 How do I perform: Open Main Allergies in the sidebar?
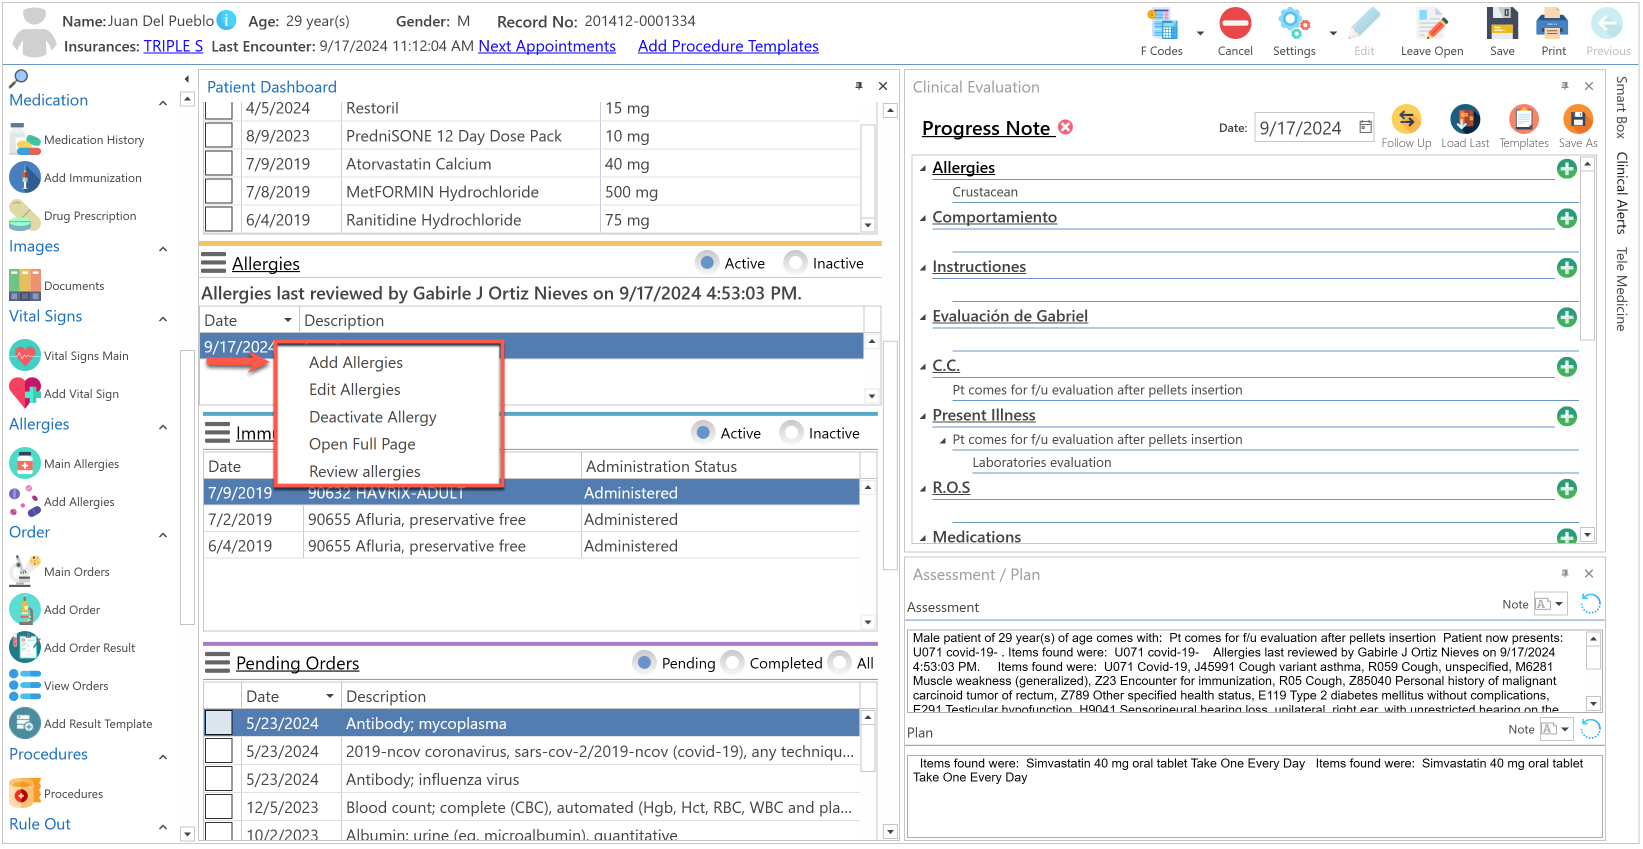[64, 464]
